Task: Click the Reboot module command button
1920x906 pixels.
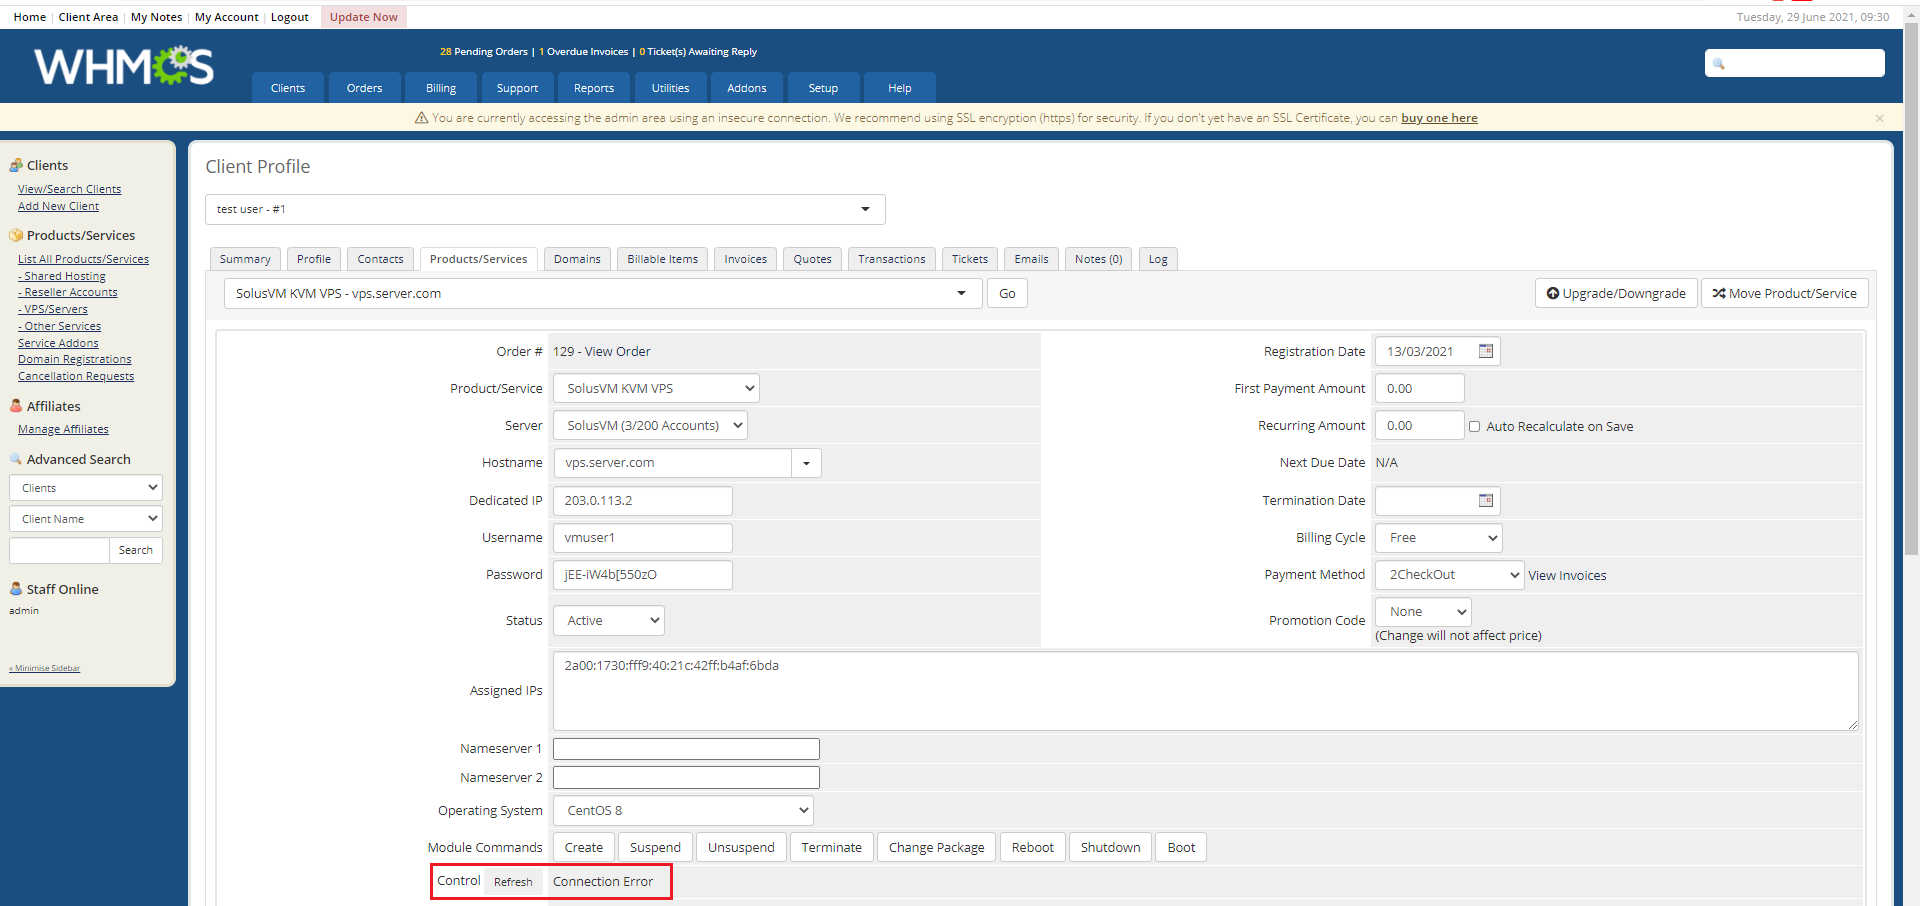Action: pyautogui.click(x=1032, y=847)
